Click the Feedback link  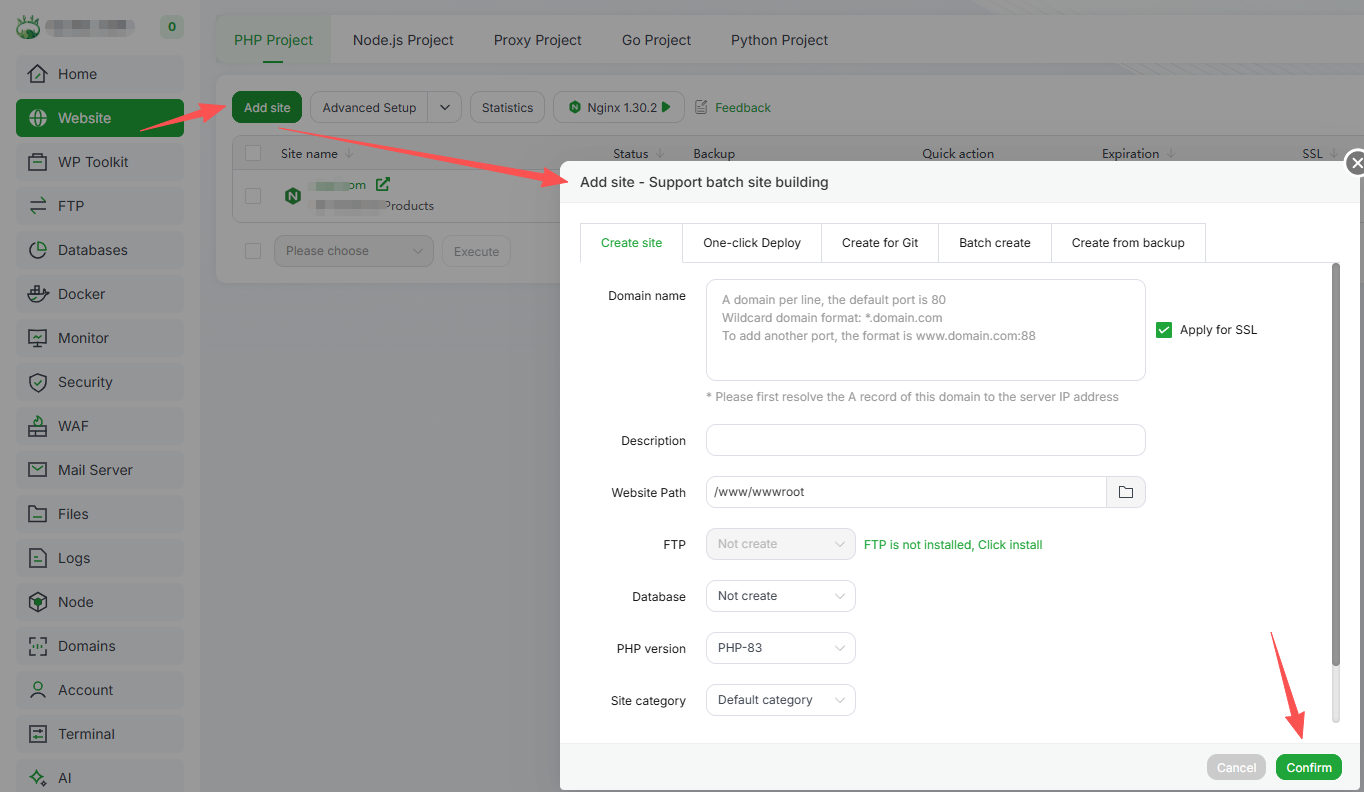[x=743, y=107]
